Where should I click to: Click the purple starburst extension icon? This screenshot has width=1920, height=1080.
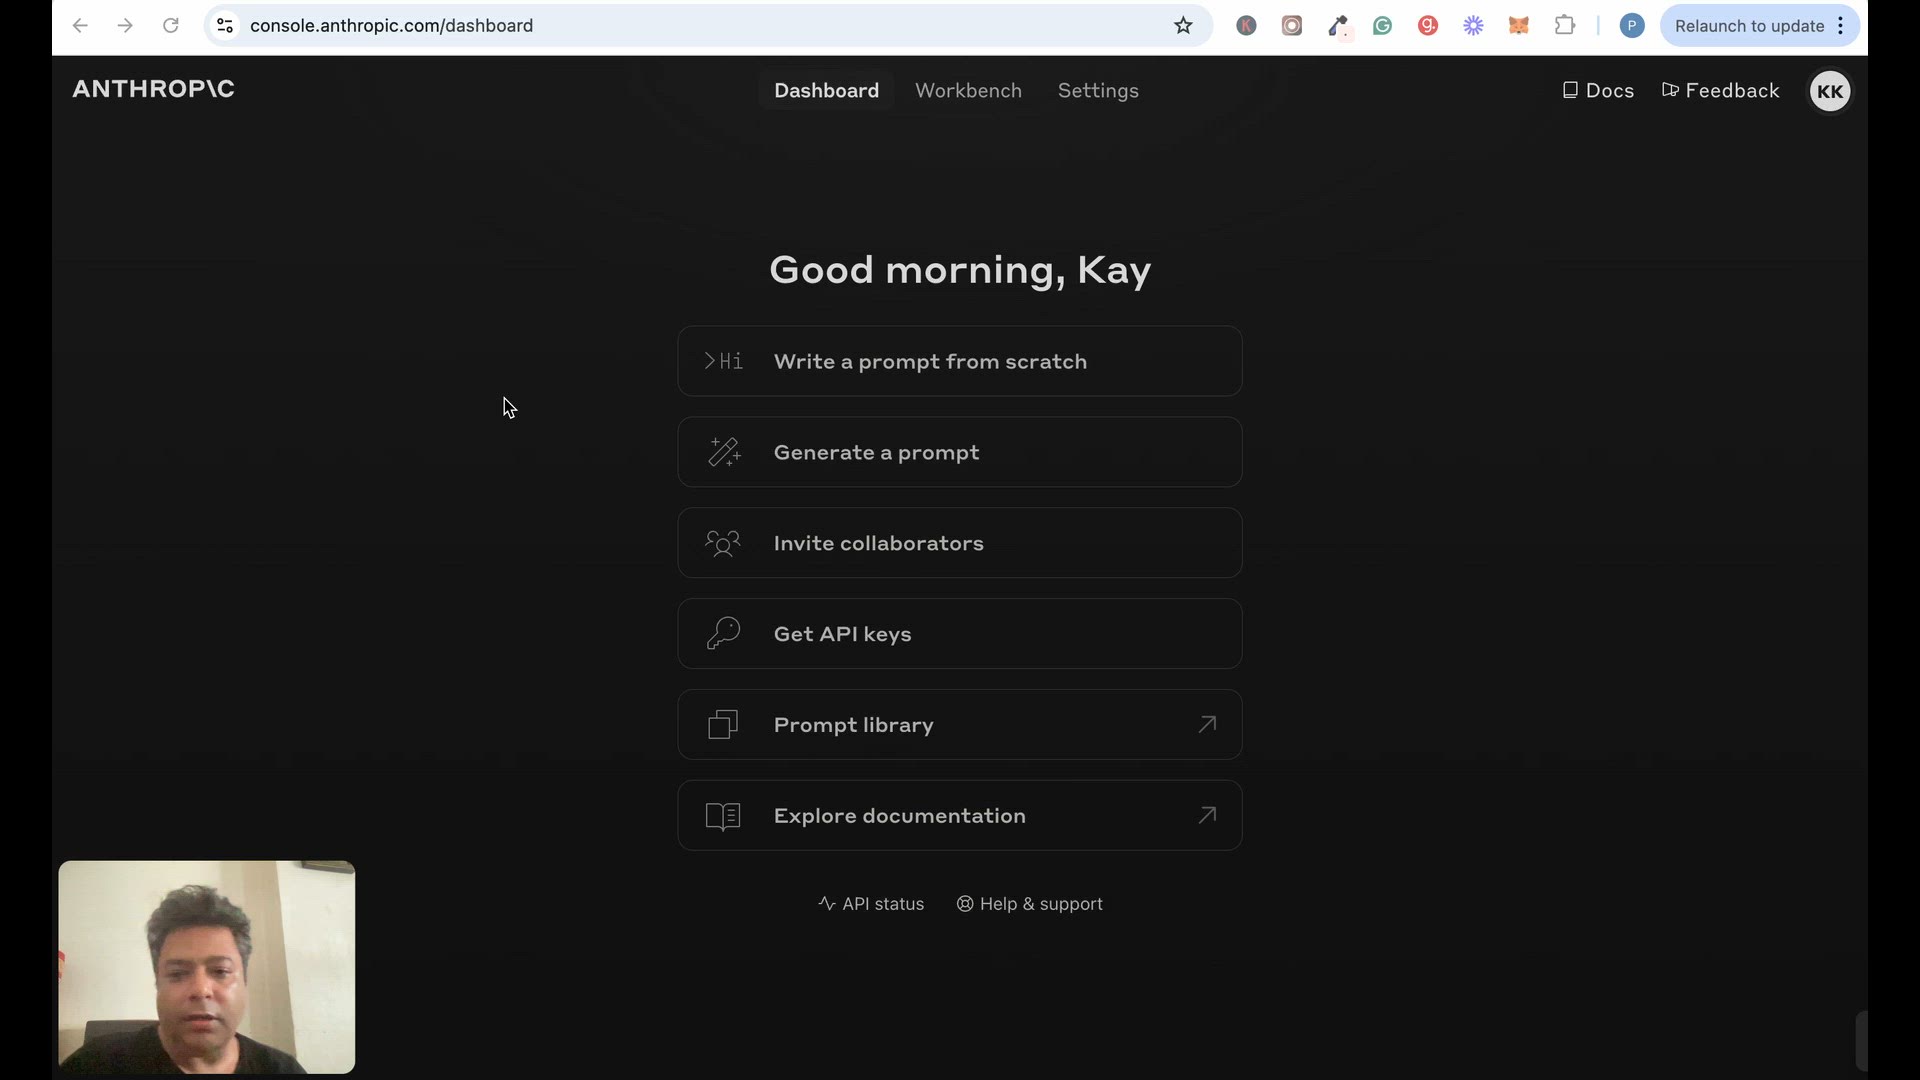[1474, 26]
